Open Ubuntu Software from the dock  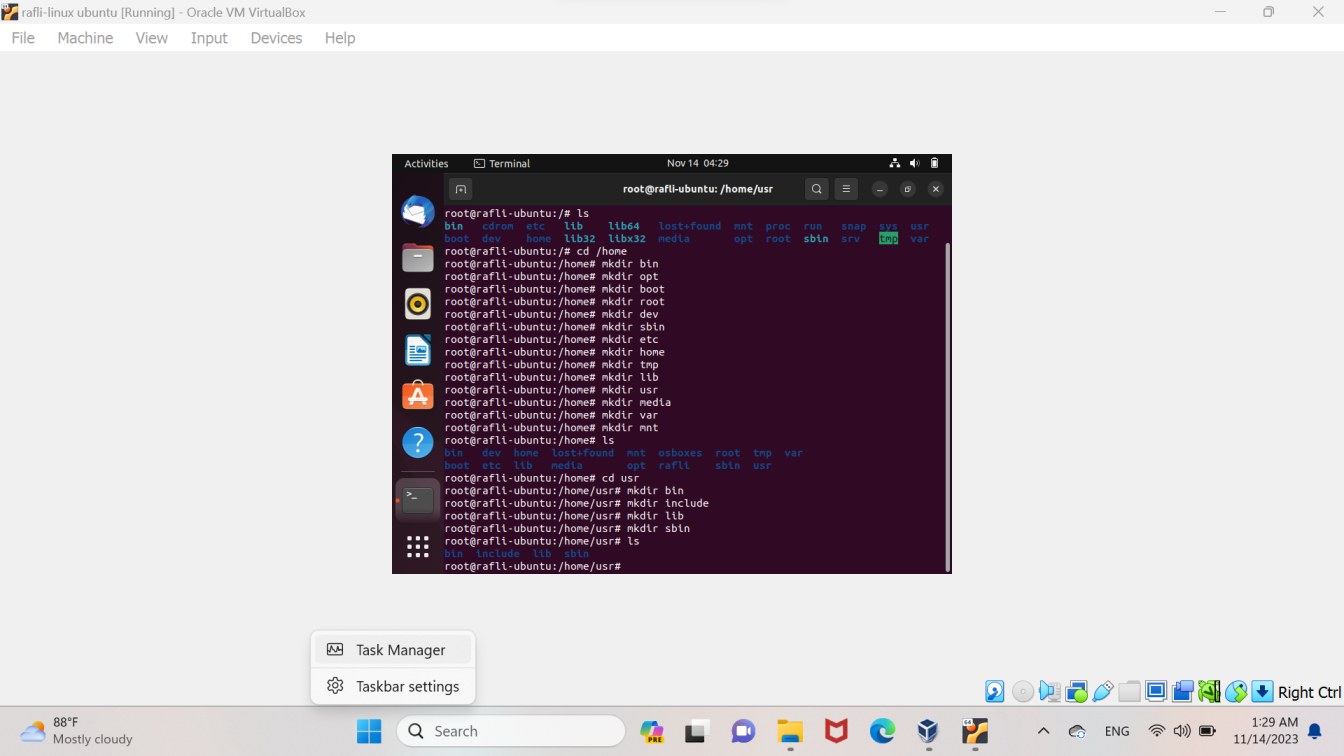click(x=418, y=396)
